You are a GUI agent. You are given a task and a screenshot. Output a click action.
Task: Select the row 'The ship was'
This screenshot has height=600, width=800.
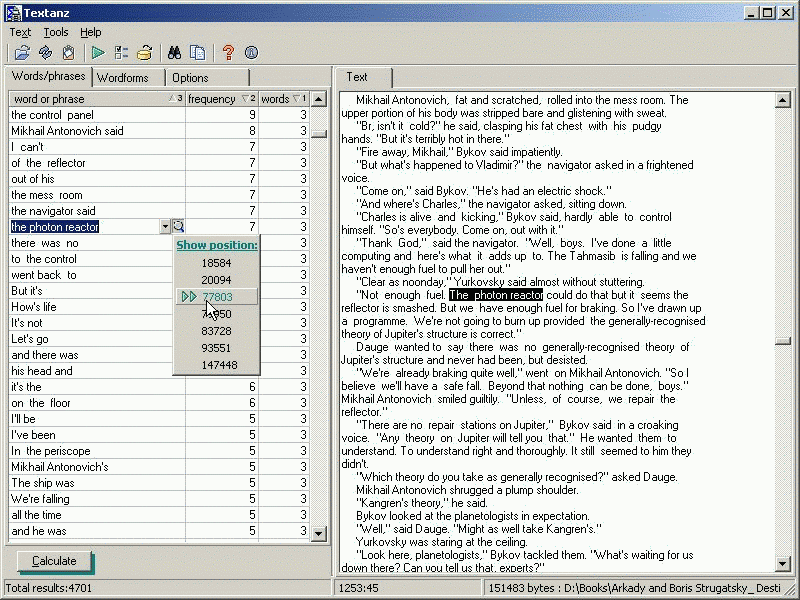pos(159,483)
